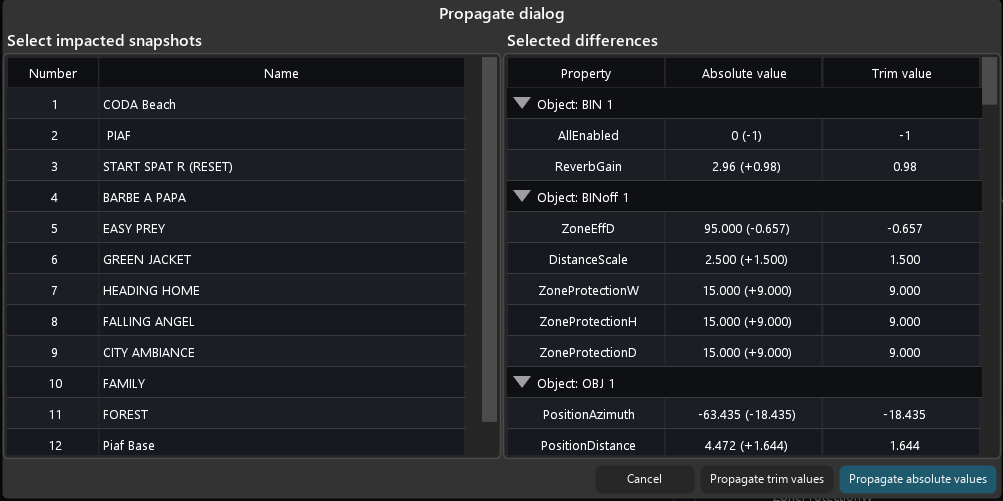The image size is (1003, 501).
Task: Collapse the Object: OBJ 1 group
Action: click(x=521, y=382)
